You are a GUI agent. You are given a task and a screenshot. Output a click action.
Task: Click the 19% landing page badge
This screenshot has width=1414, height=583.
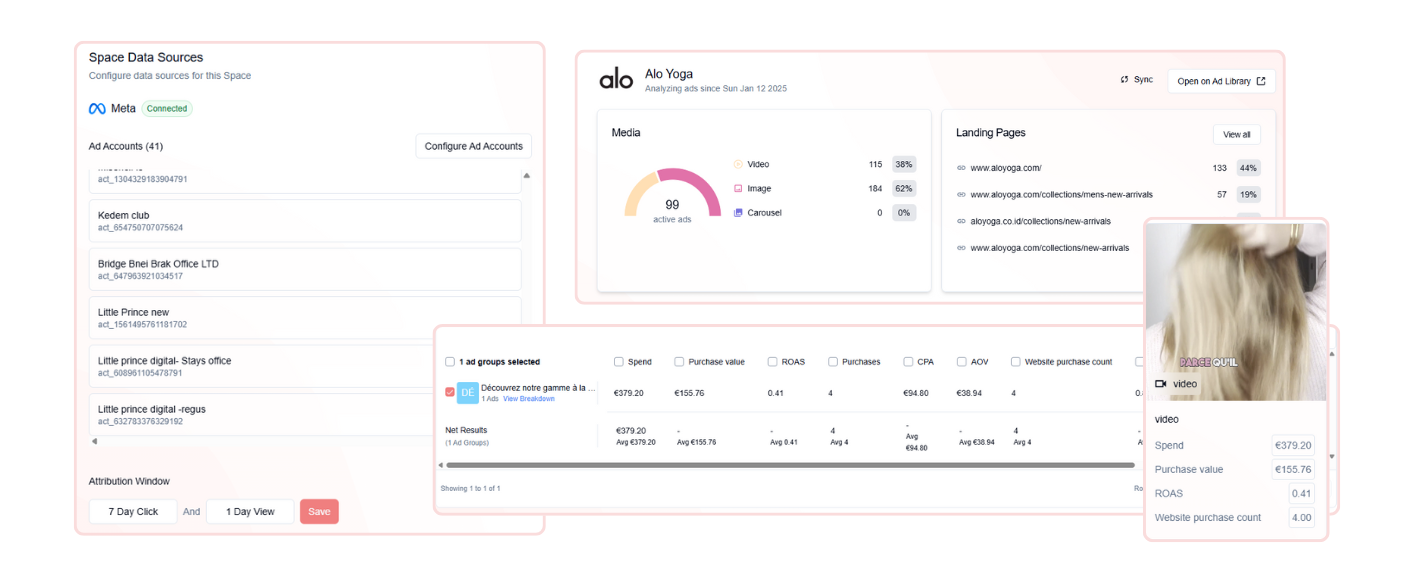point(1248,194)
